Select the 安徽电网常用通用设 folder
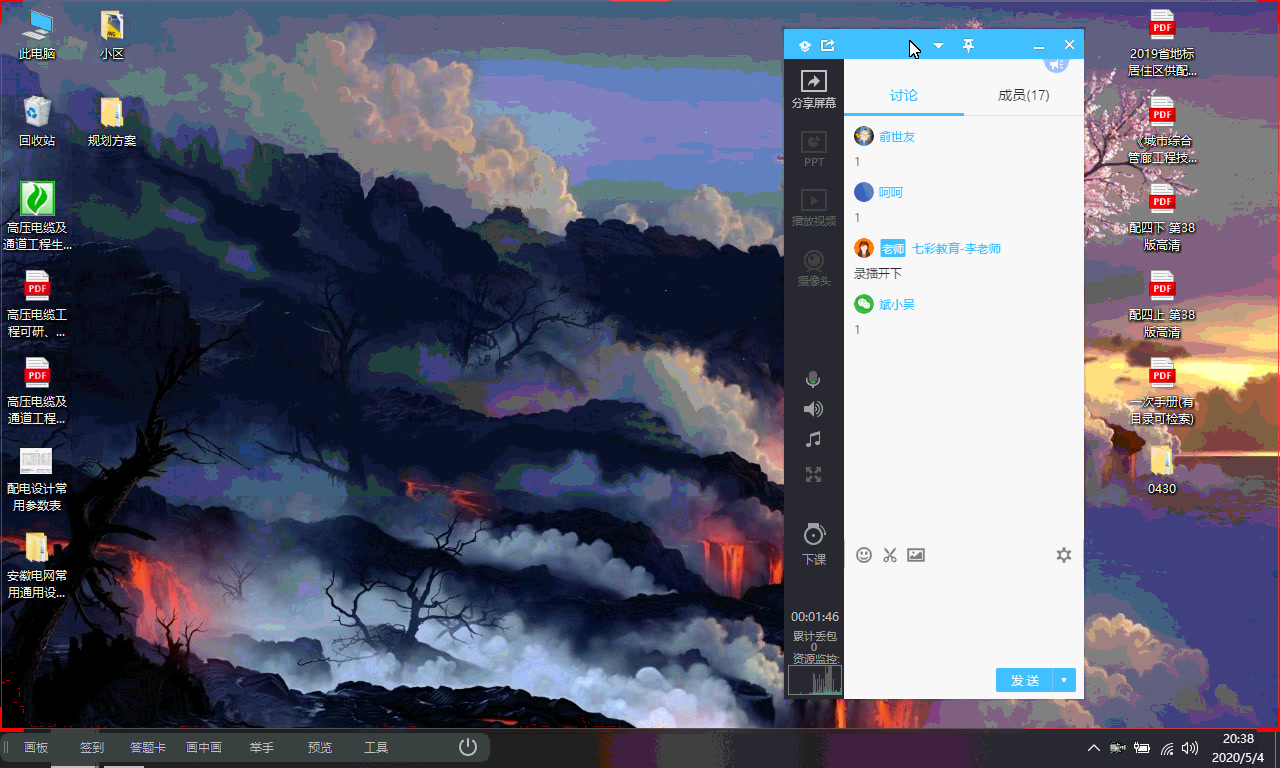Viewport: 1280px width, 768px height. click(x=37, y=566)
